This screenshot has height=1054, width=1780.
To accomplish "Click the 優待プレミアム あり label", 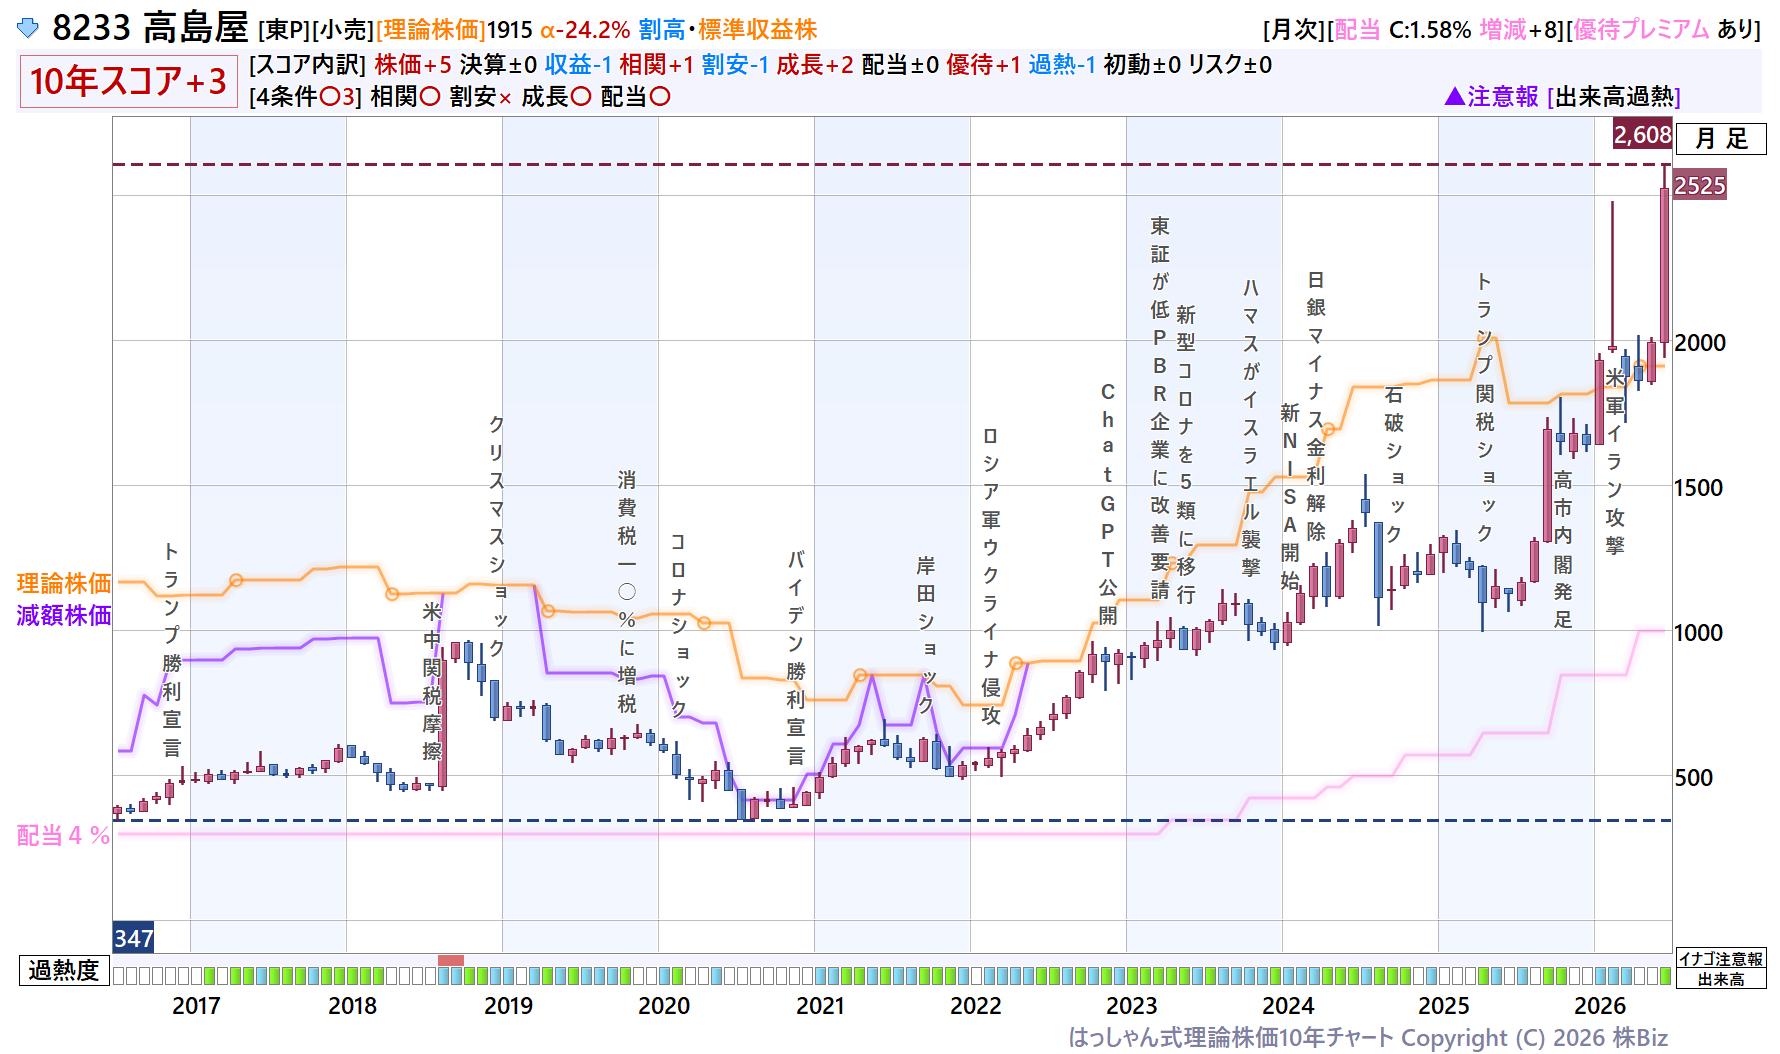I will (x=1666, y=30).
